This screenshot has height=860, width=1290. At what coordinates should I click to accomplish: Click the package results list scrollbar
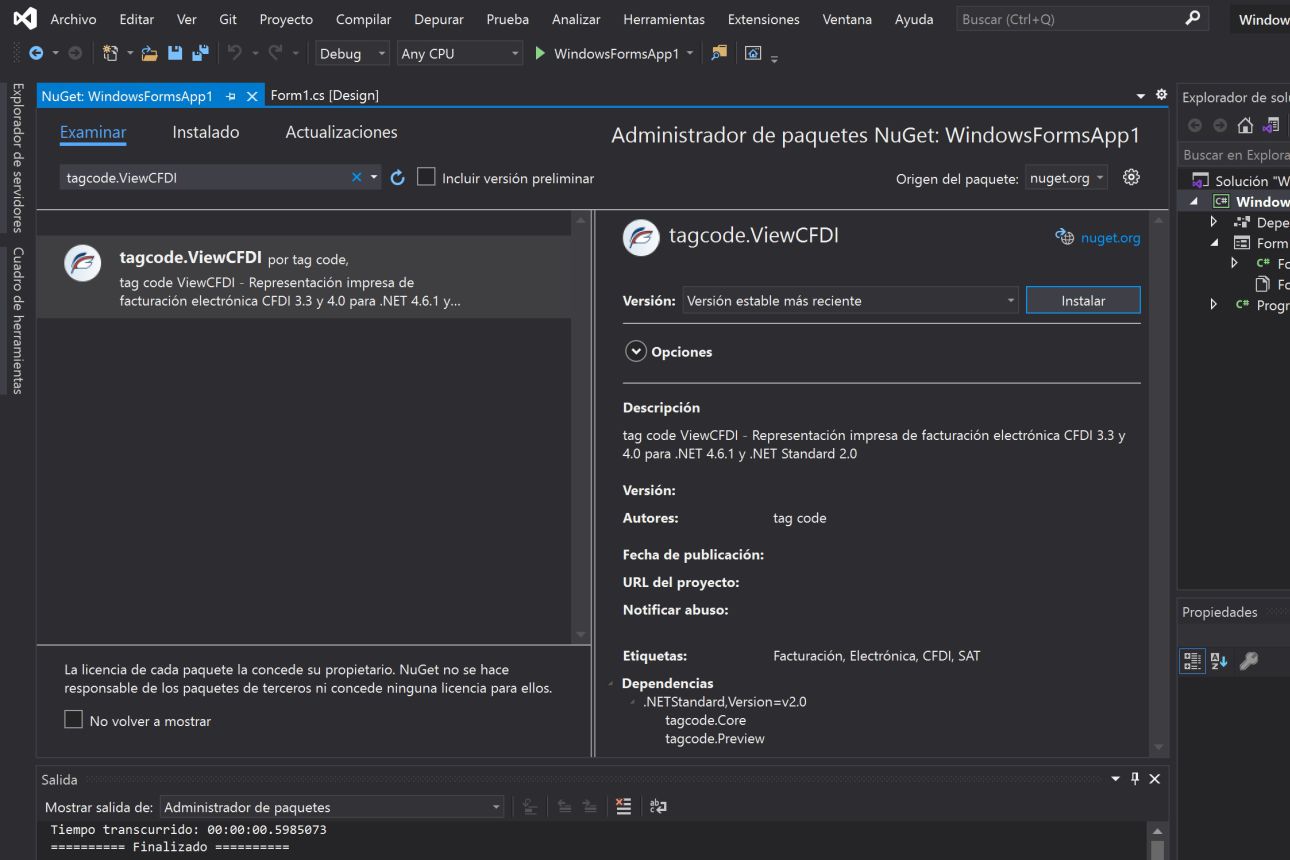(581, 427)
